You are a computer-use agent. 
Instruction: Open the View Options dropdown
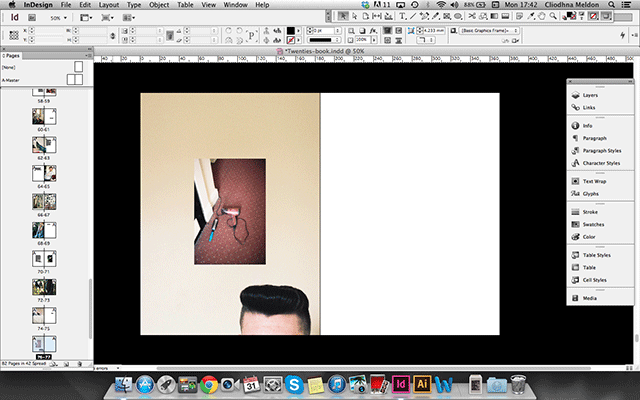pos(86,18)
